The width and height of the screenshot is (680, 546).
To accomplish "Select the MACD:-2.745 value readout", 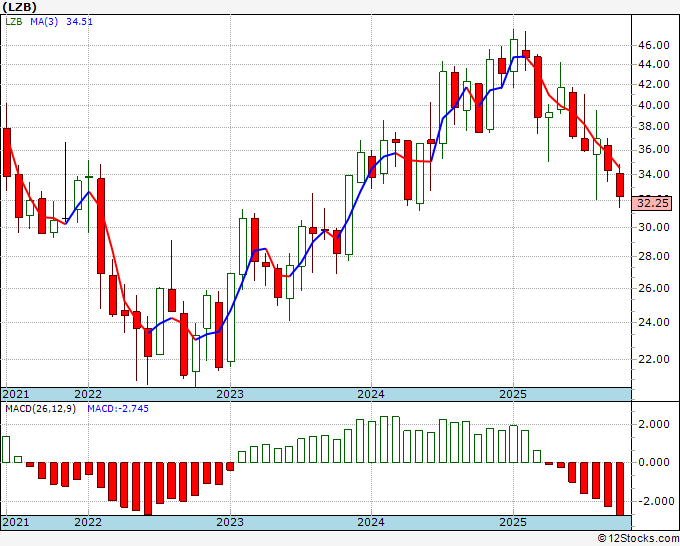I will pos(118,409).
